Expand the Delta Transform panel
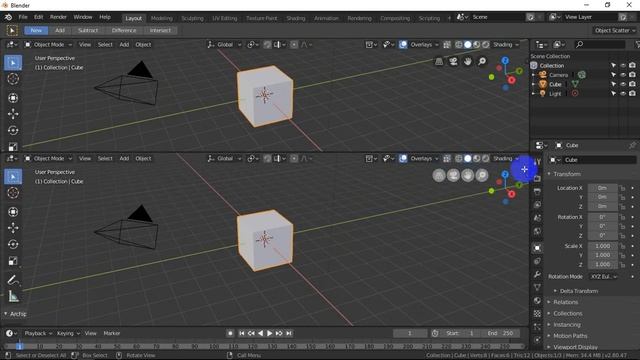640x360 pixels. (579, 291)
